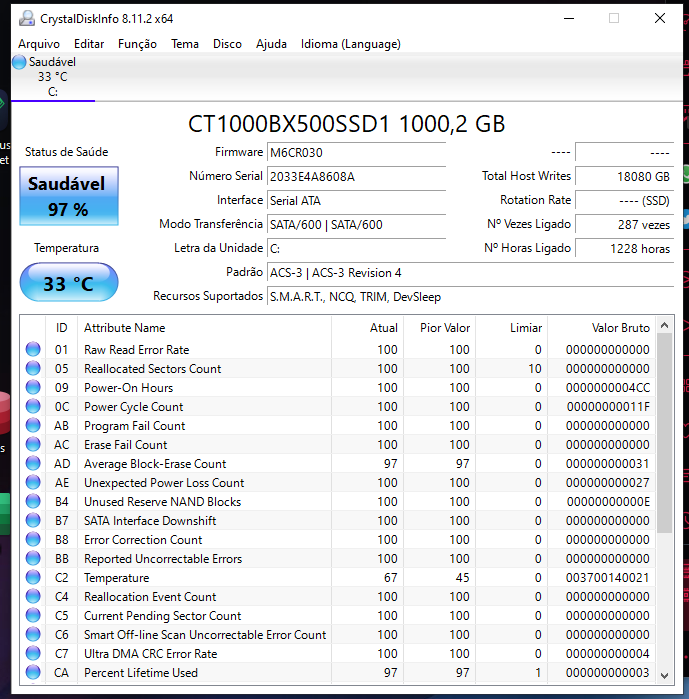Image resolution: width=689 pixels, height=699 pixels.
Task: Open the Idioma (Language) menu
Action: tap(351, 44)
